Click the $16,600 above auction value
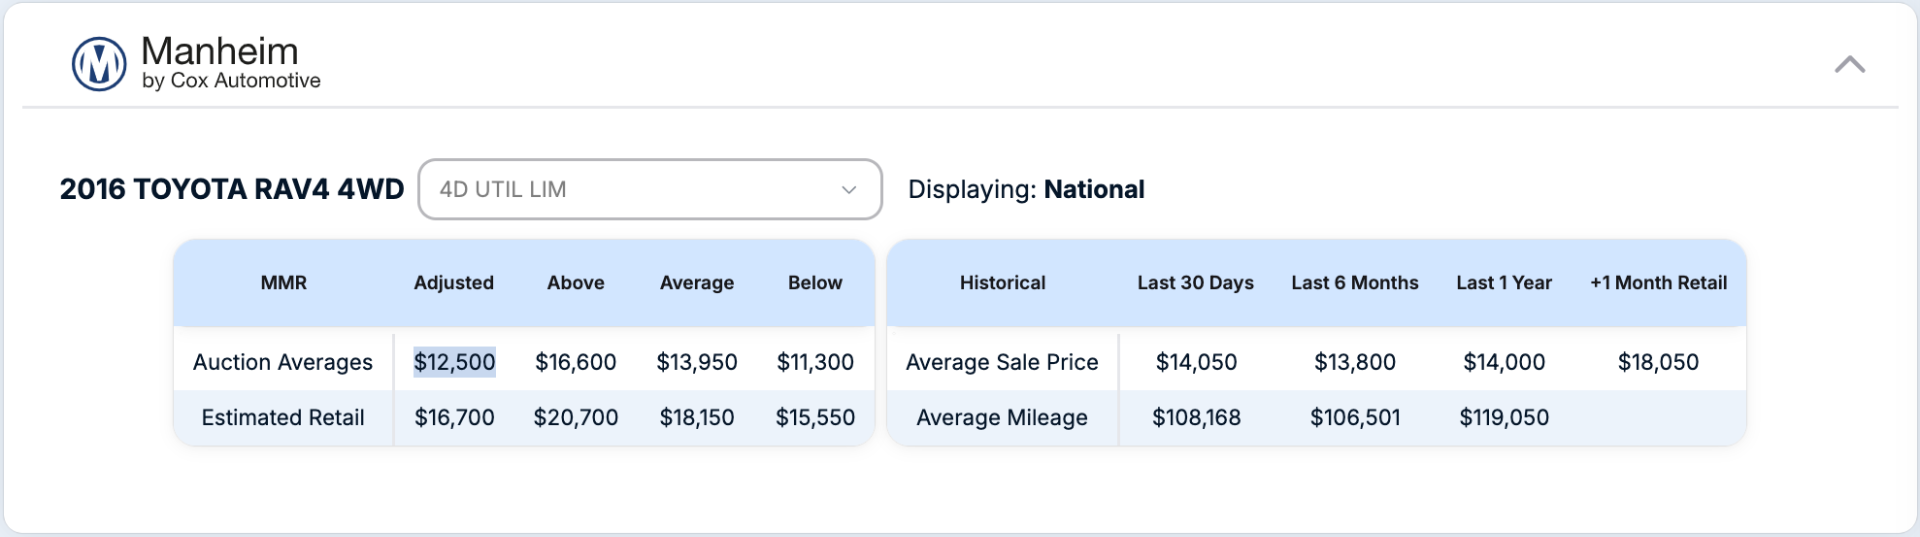Viewport: 1920px width, 537px height. [x=576, y=362]
